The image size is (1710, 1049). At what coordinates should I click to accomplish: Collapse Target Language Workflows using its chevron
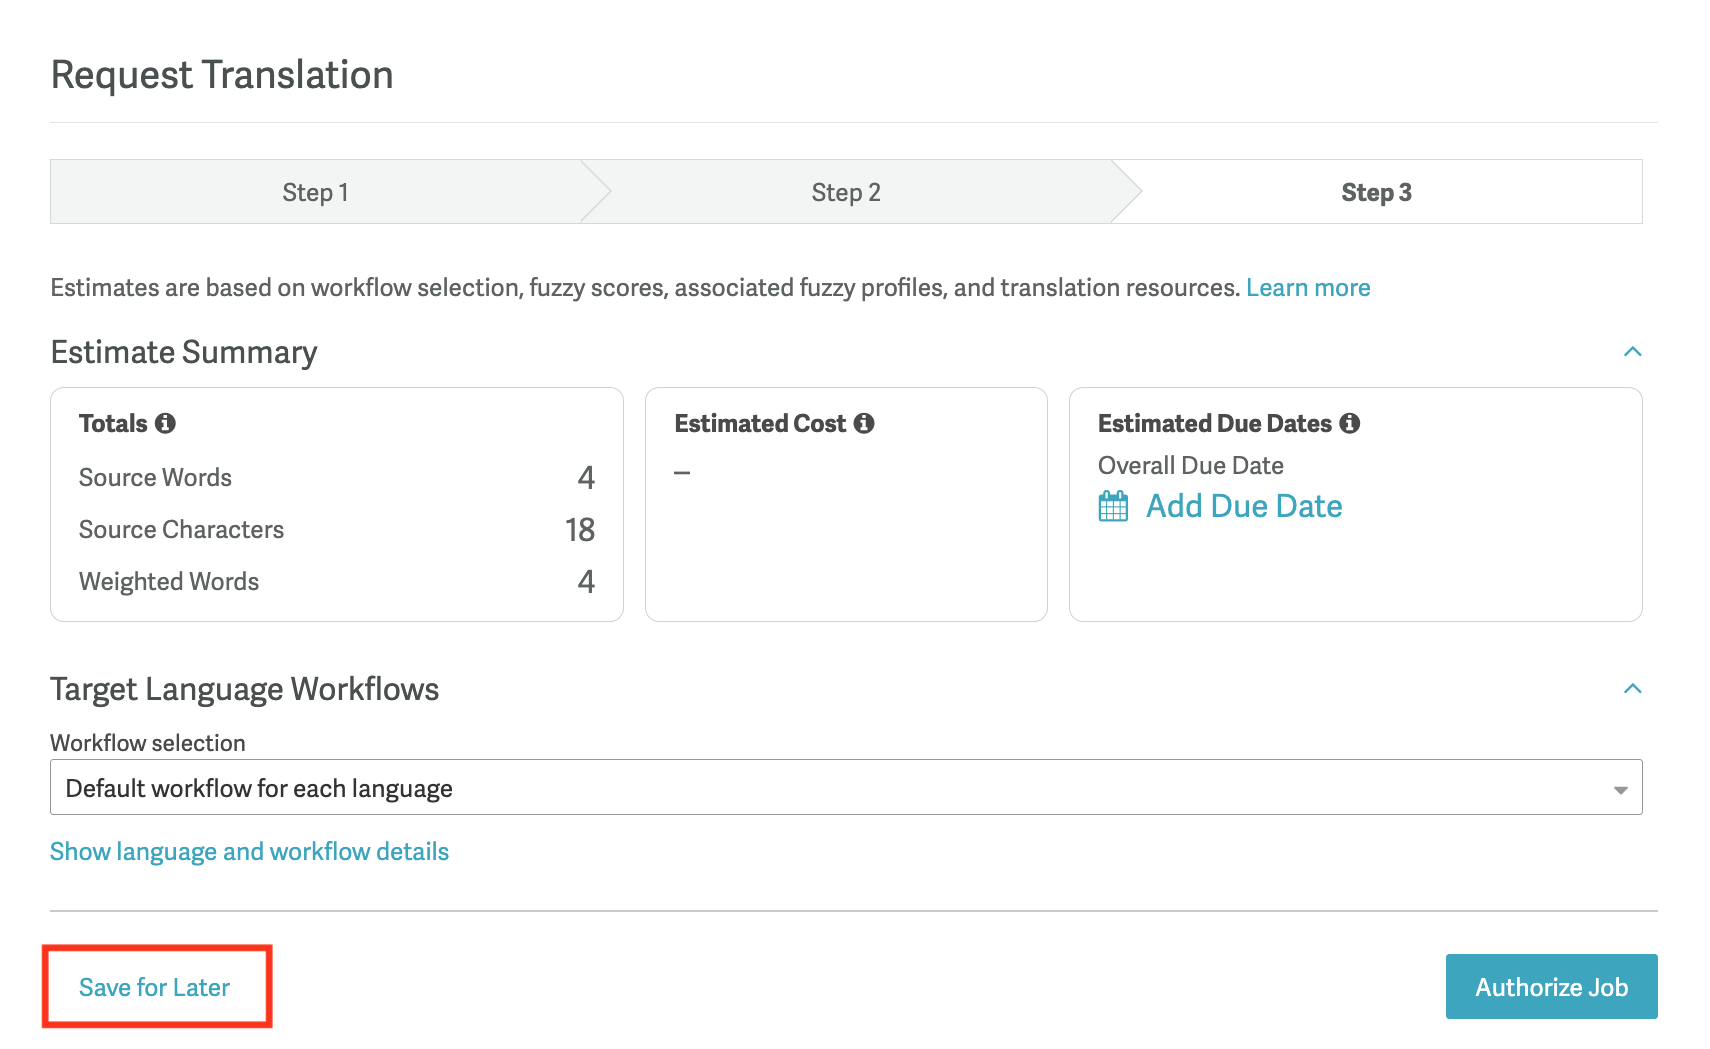[1632, 689]
